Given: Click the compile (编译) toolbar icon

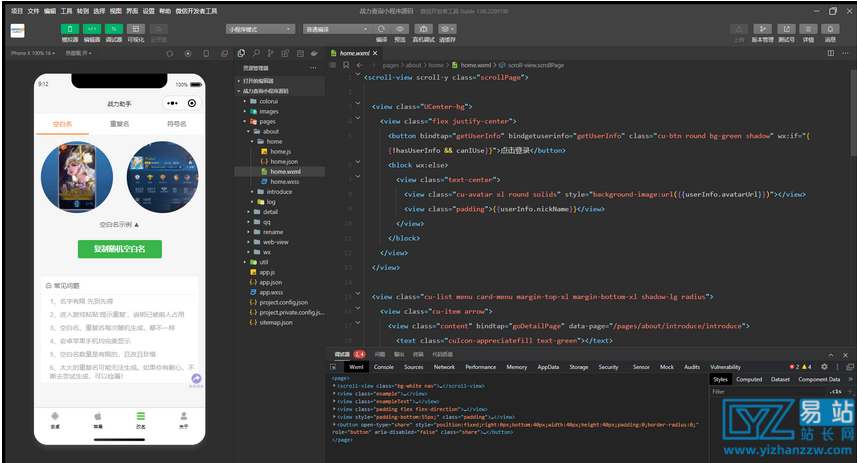Looking at the screenshot, I should click(x=381, y=30).
